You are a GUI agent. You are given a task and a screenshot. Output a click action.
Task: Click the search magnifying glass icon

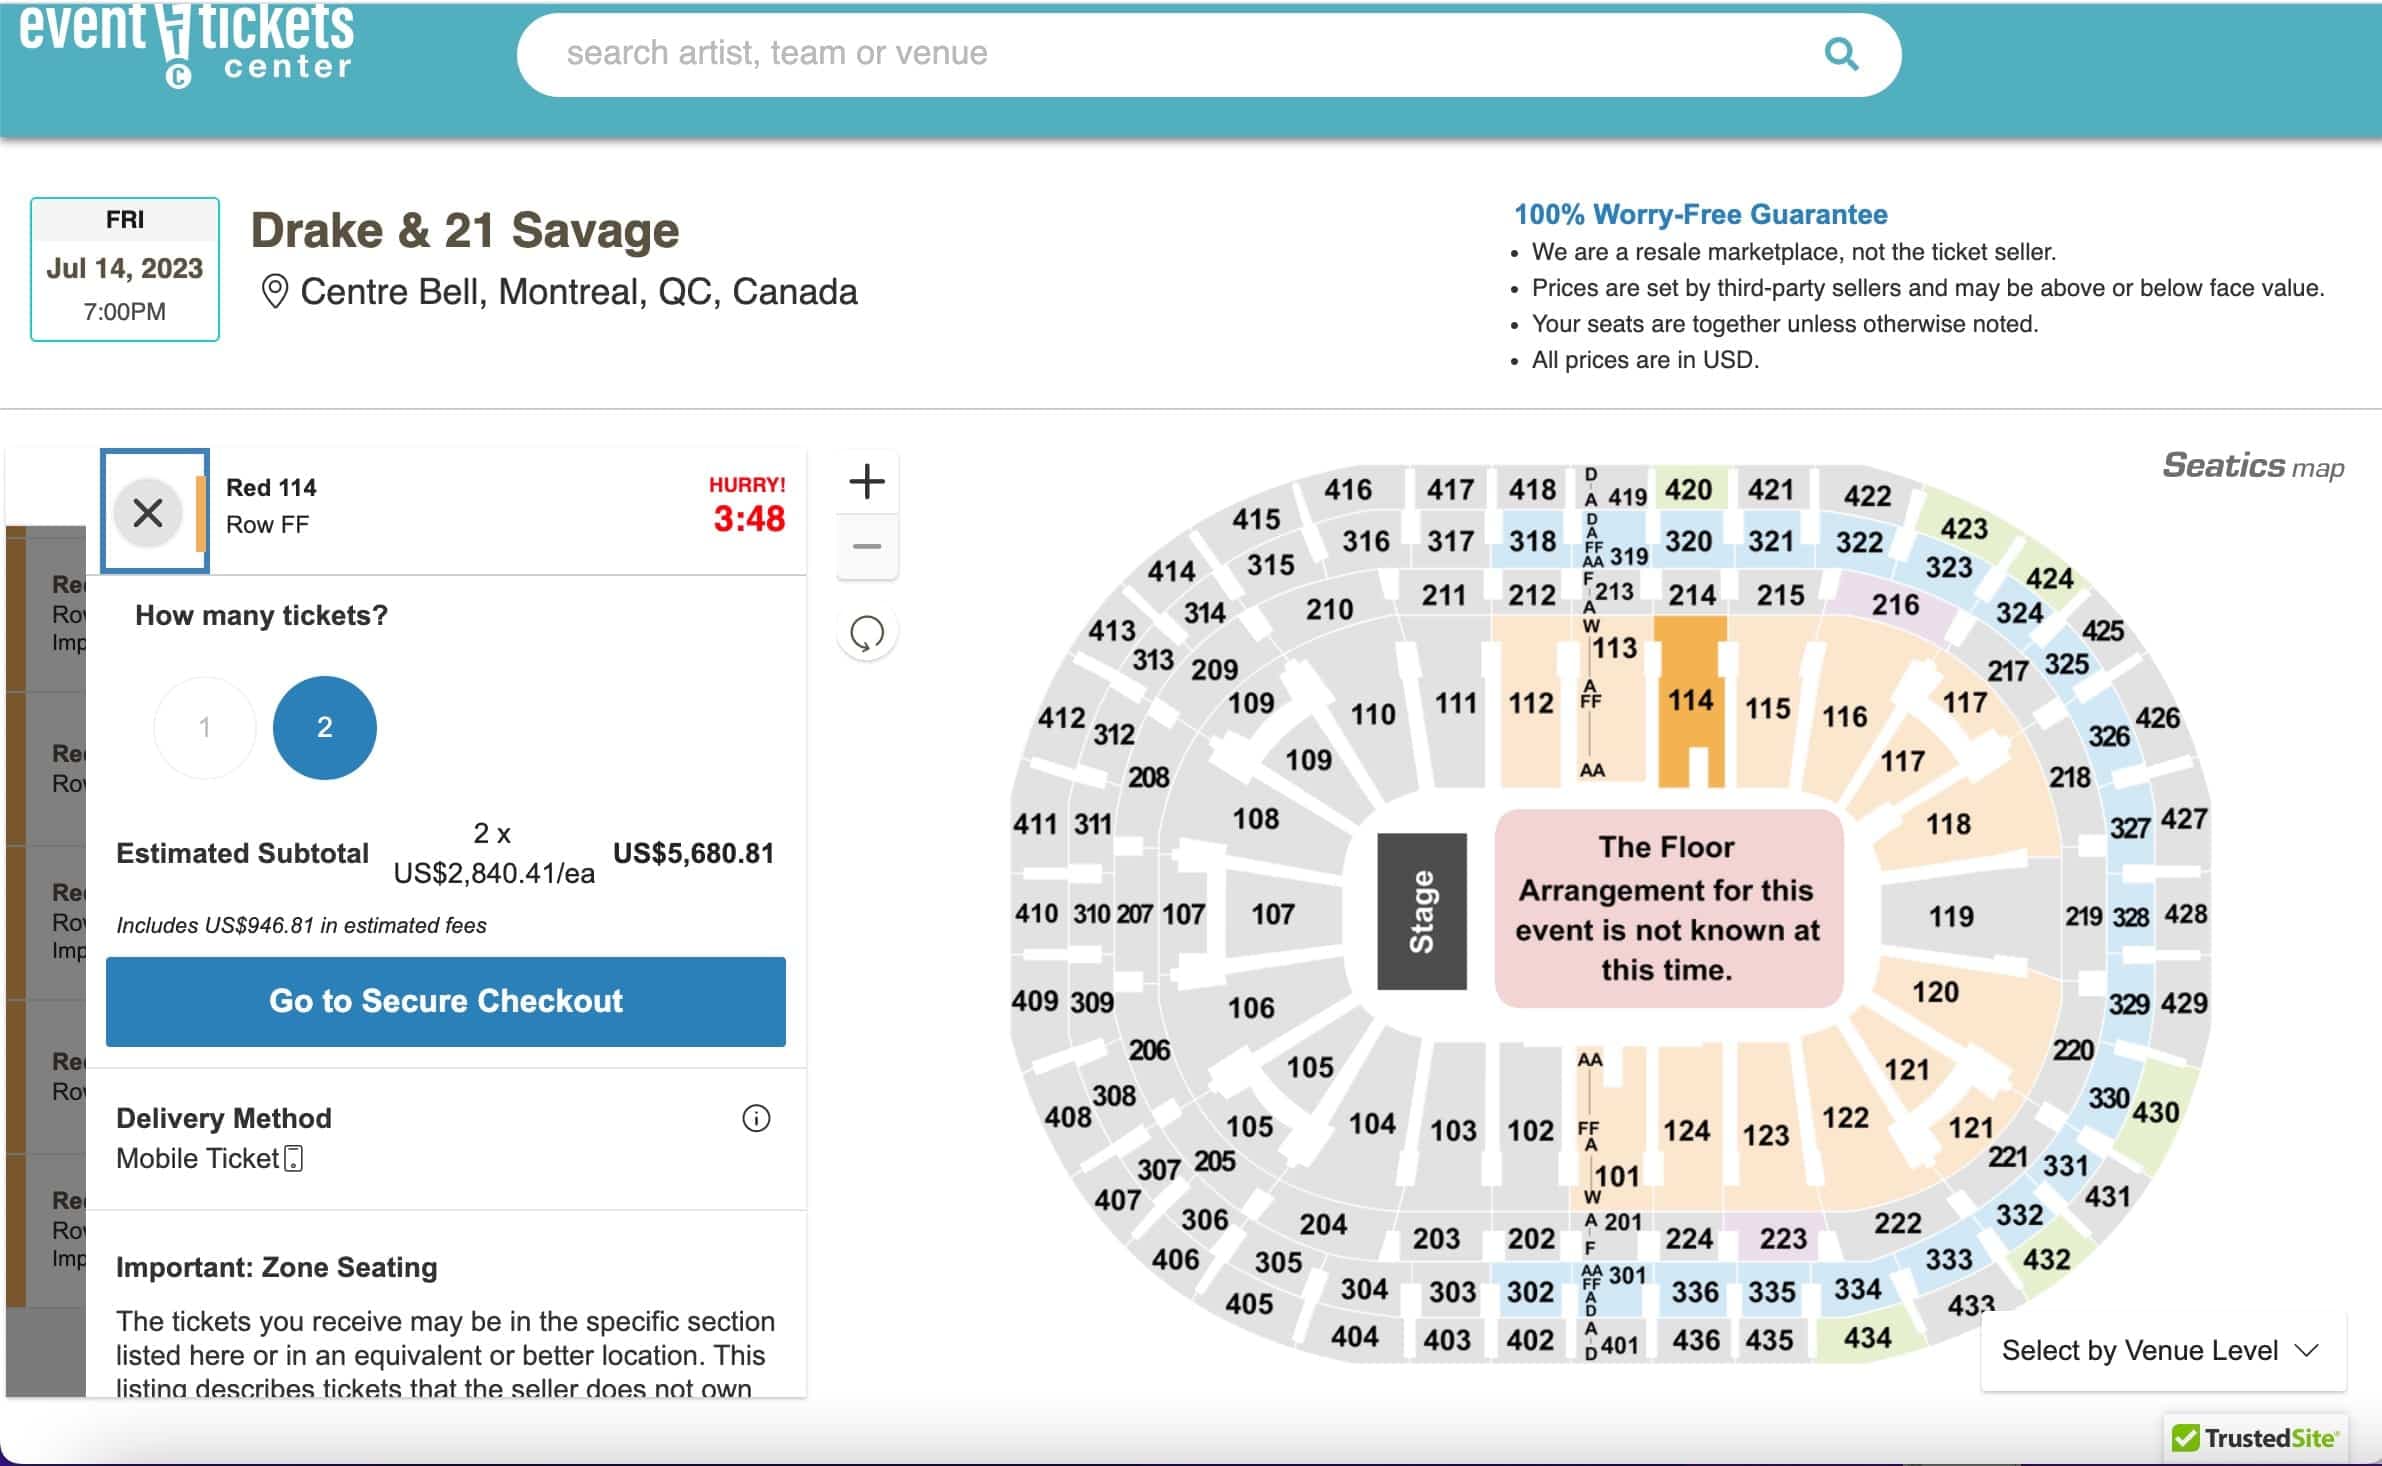[1841, 53]
